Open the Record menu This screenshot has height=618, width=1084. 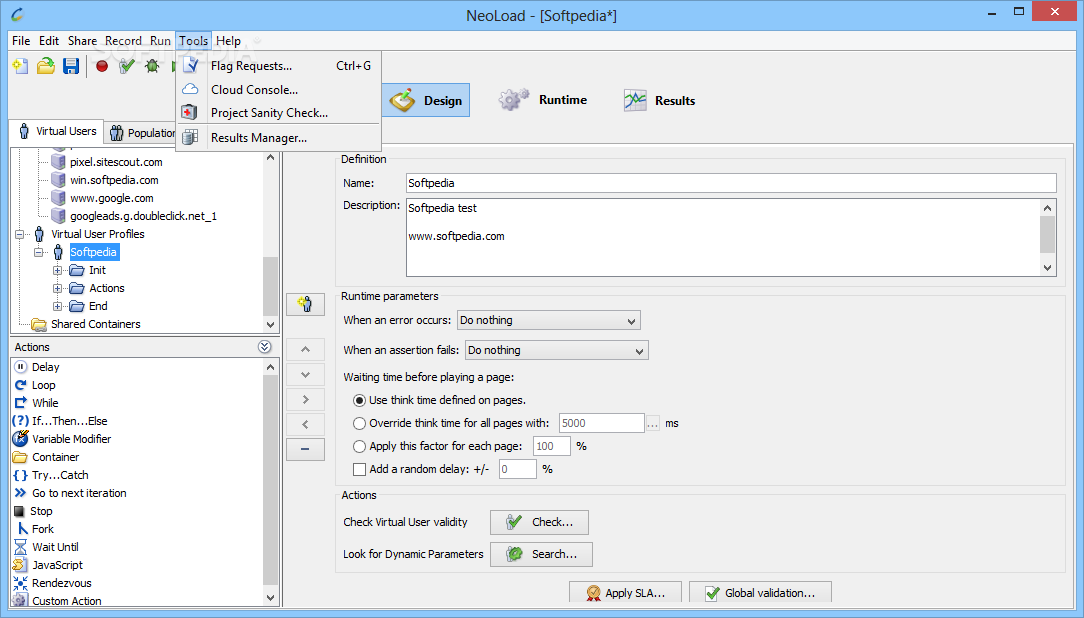[123, 41]
